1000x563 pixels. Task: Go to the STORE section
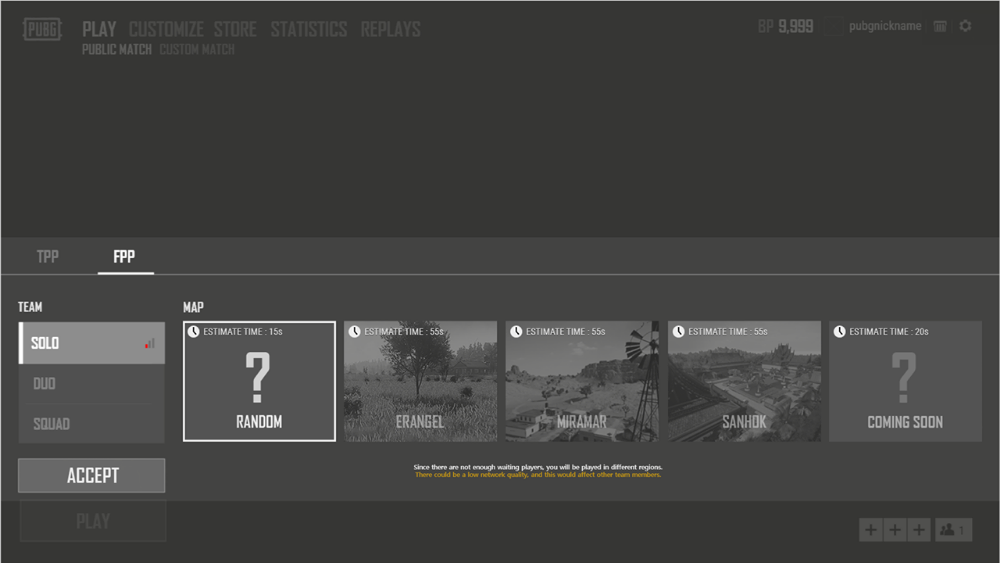click(235, 29)
